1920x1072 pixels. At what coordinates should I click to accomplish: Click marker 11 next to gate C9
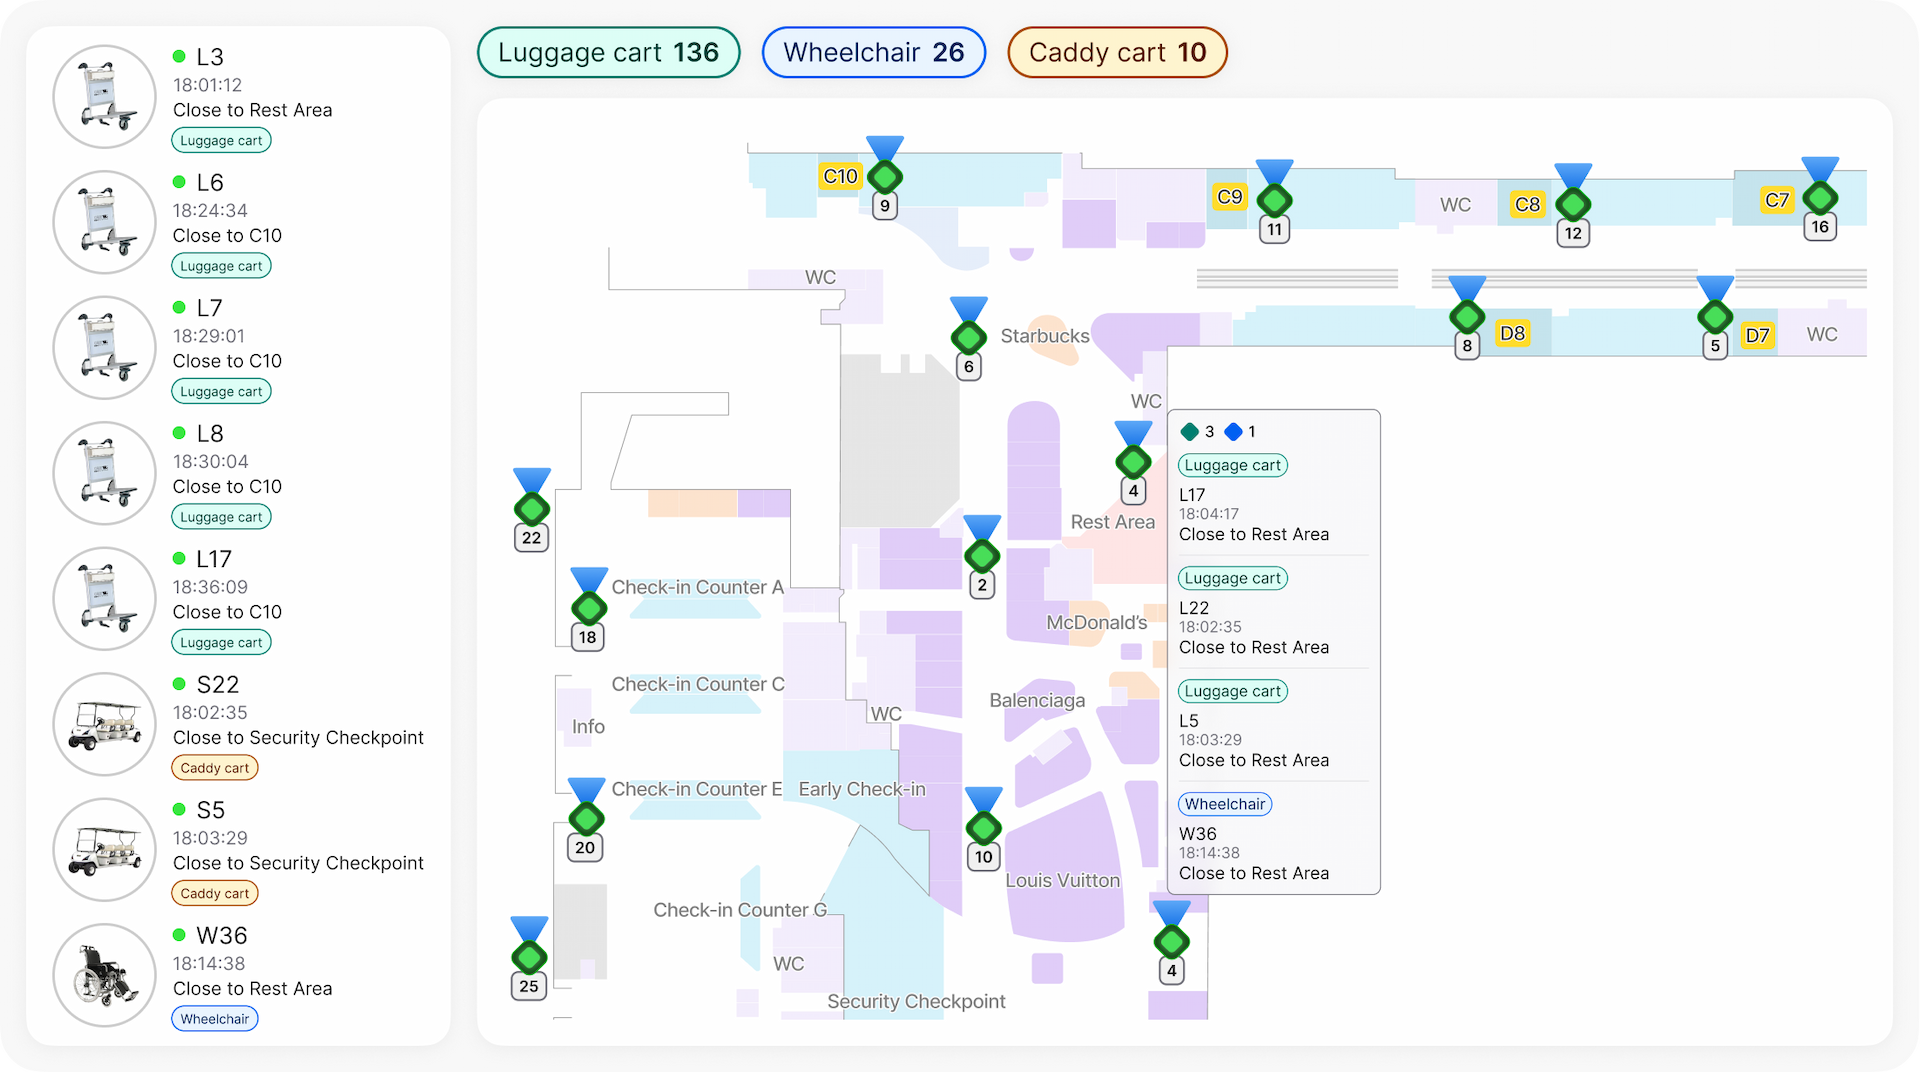(x=1274, y=200)
